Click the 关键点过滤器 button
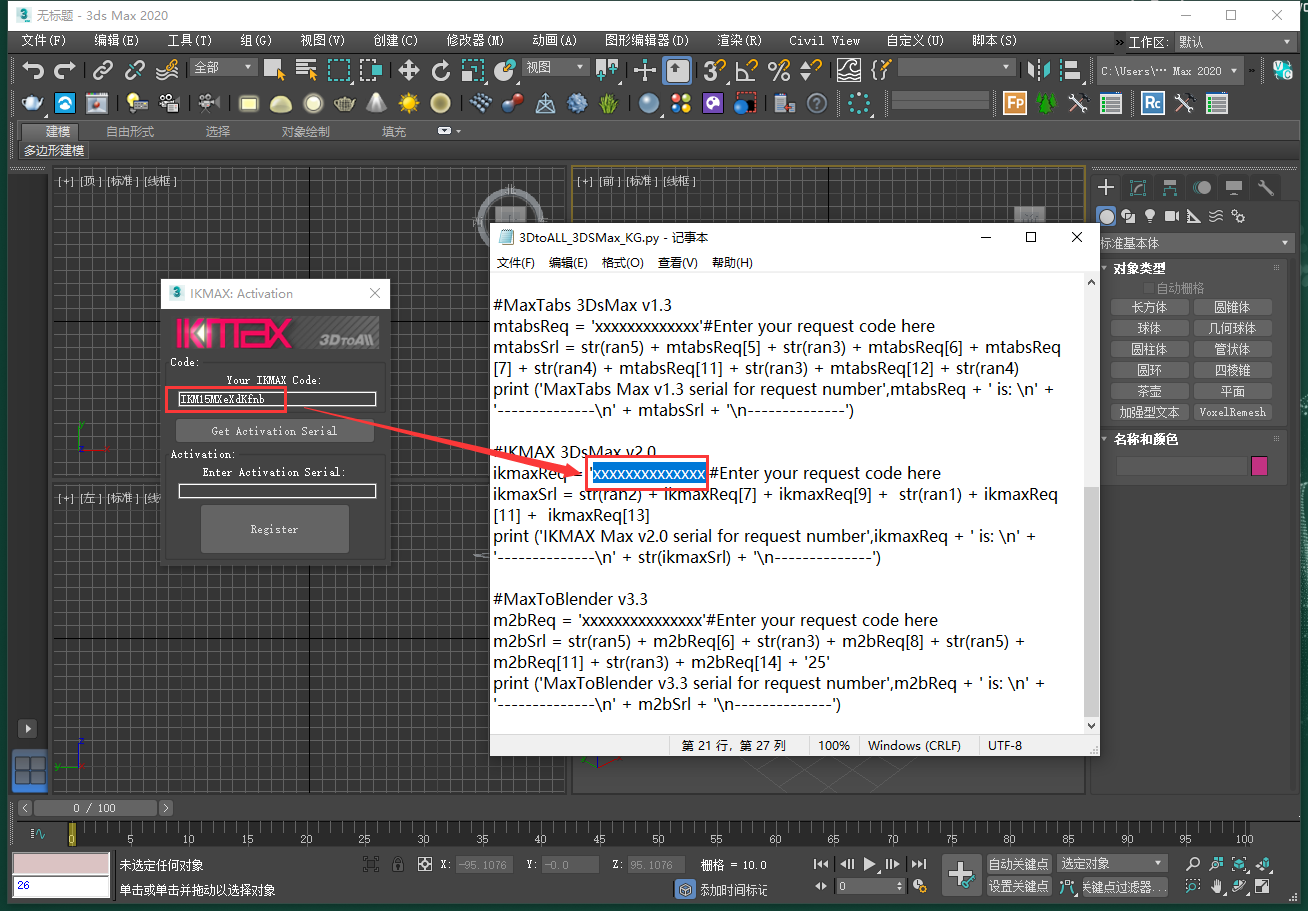1308x911 pixels. coord(1123,887)
